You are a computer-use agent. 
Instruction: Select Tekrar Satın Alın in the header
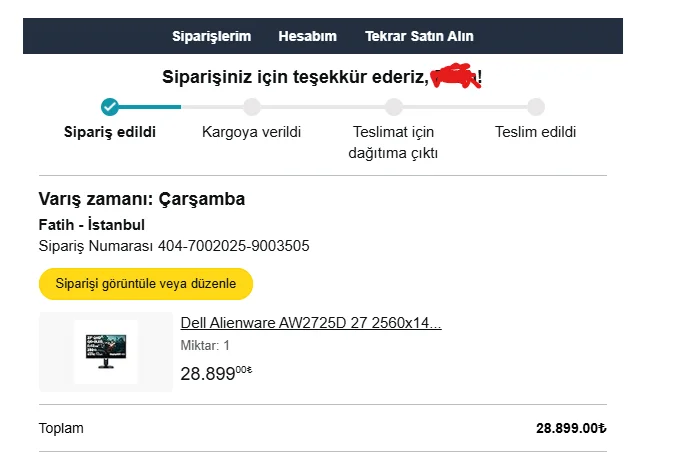(x=419, y=36)
